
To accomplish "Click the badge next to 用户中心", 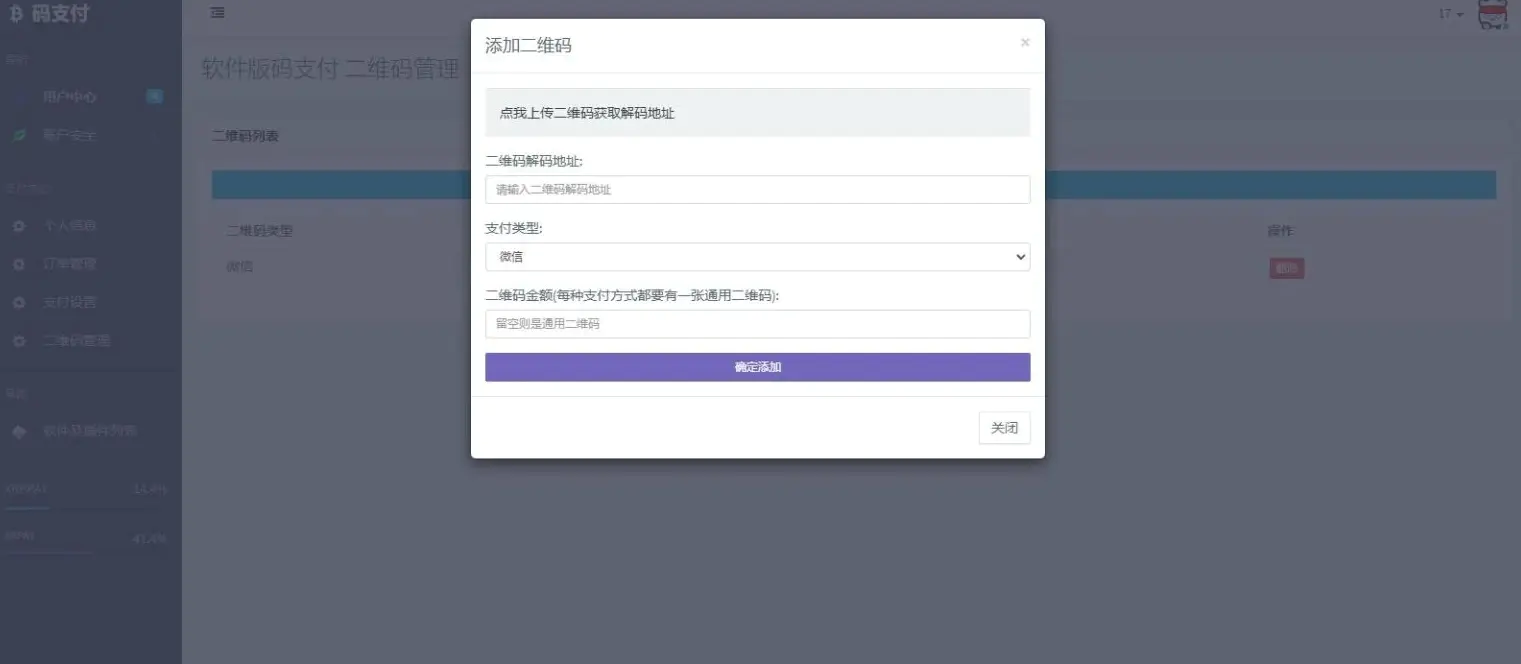I will [x=154, y=97].
